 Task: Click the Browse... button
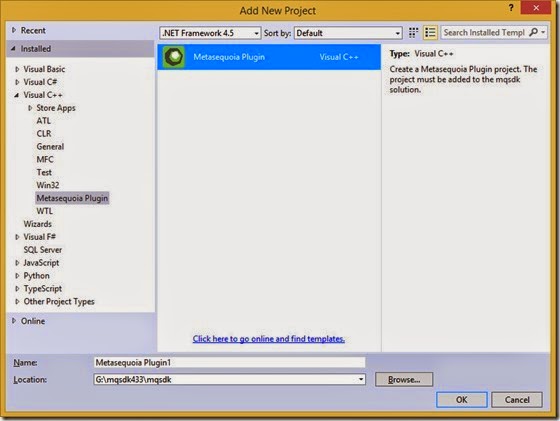click(404, 379)
